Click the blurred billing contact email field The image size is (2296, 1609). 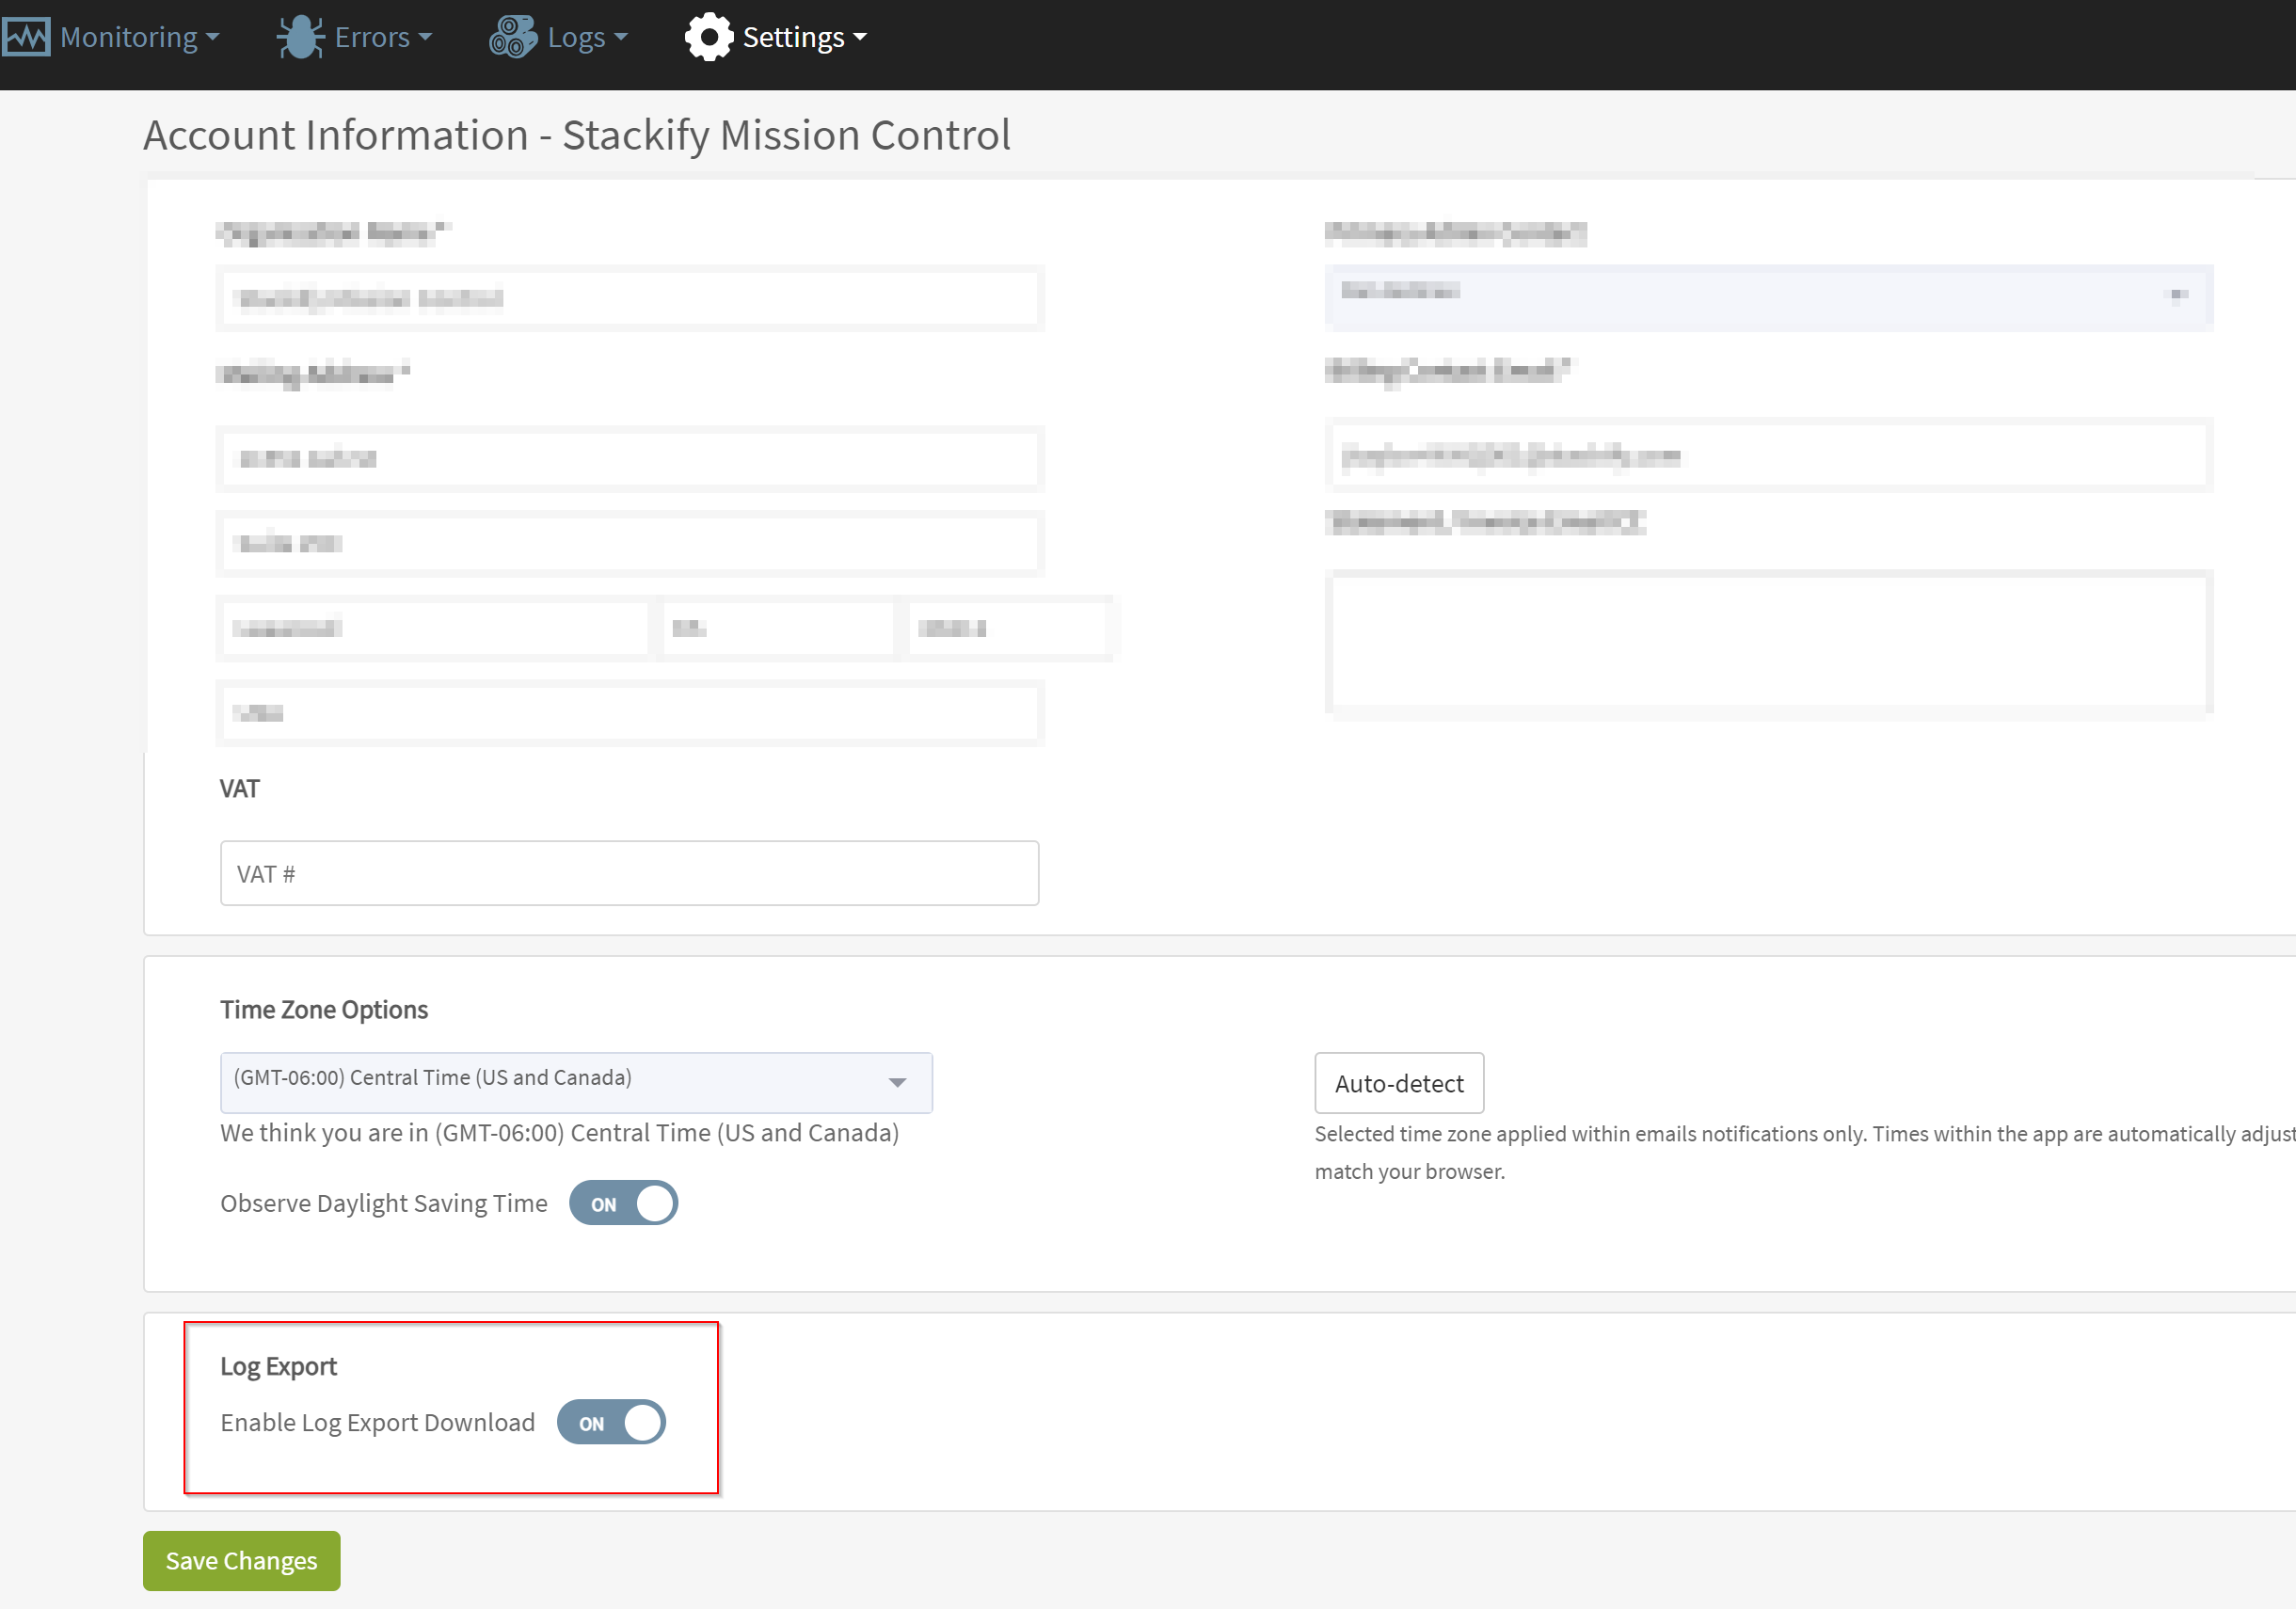[1768, 456]
